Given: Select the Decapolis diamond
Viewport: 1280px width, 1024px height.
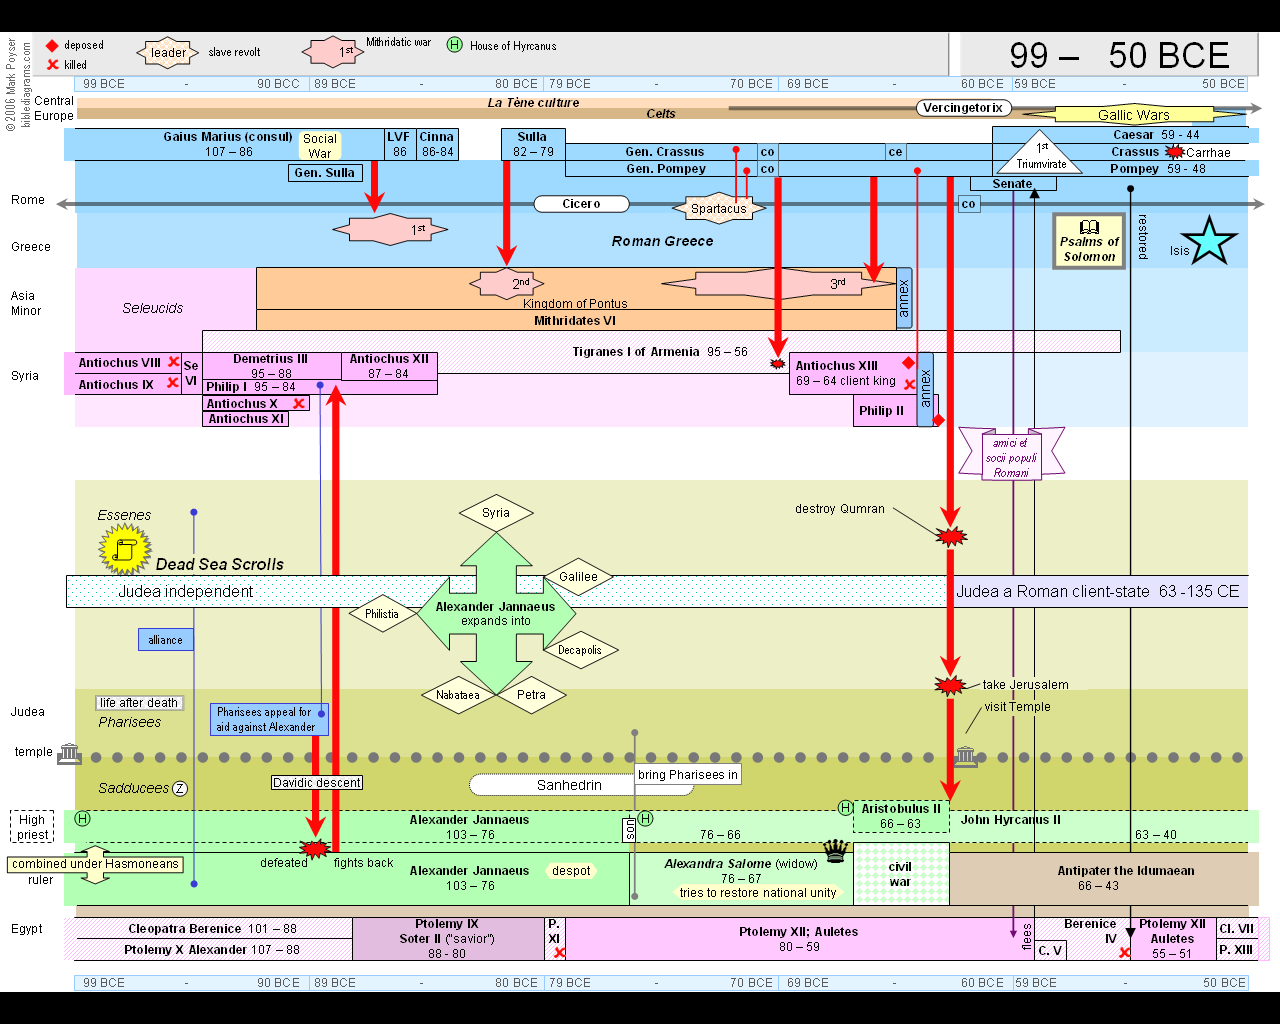Looking at the screenshot, I should pos(580,650).
